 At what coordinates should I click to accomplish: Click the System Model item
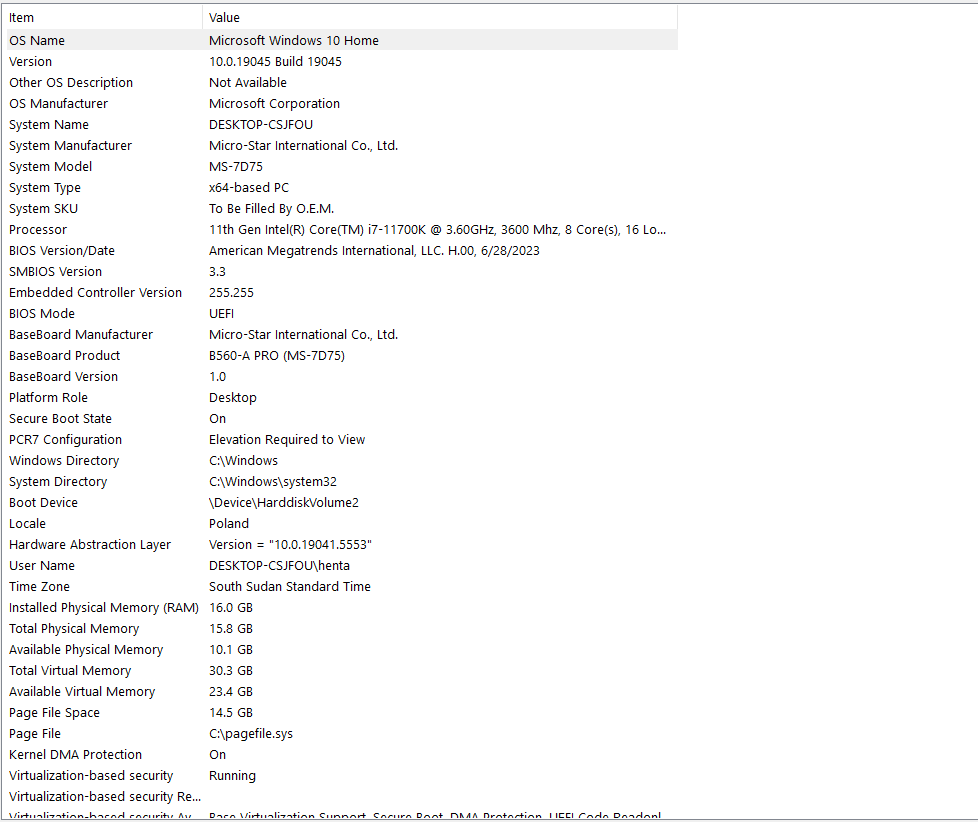51,167
